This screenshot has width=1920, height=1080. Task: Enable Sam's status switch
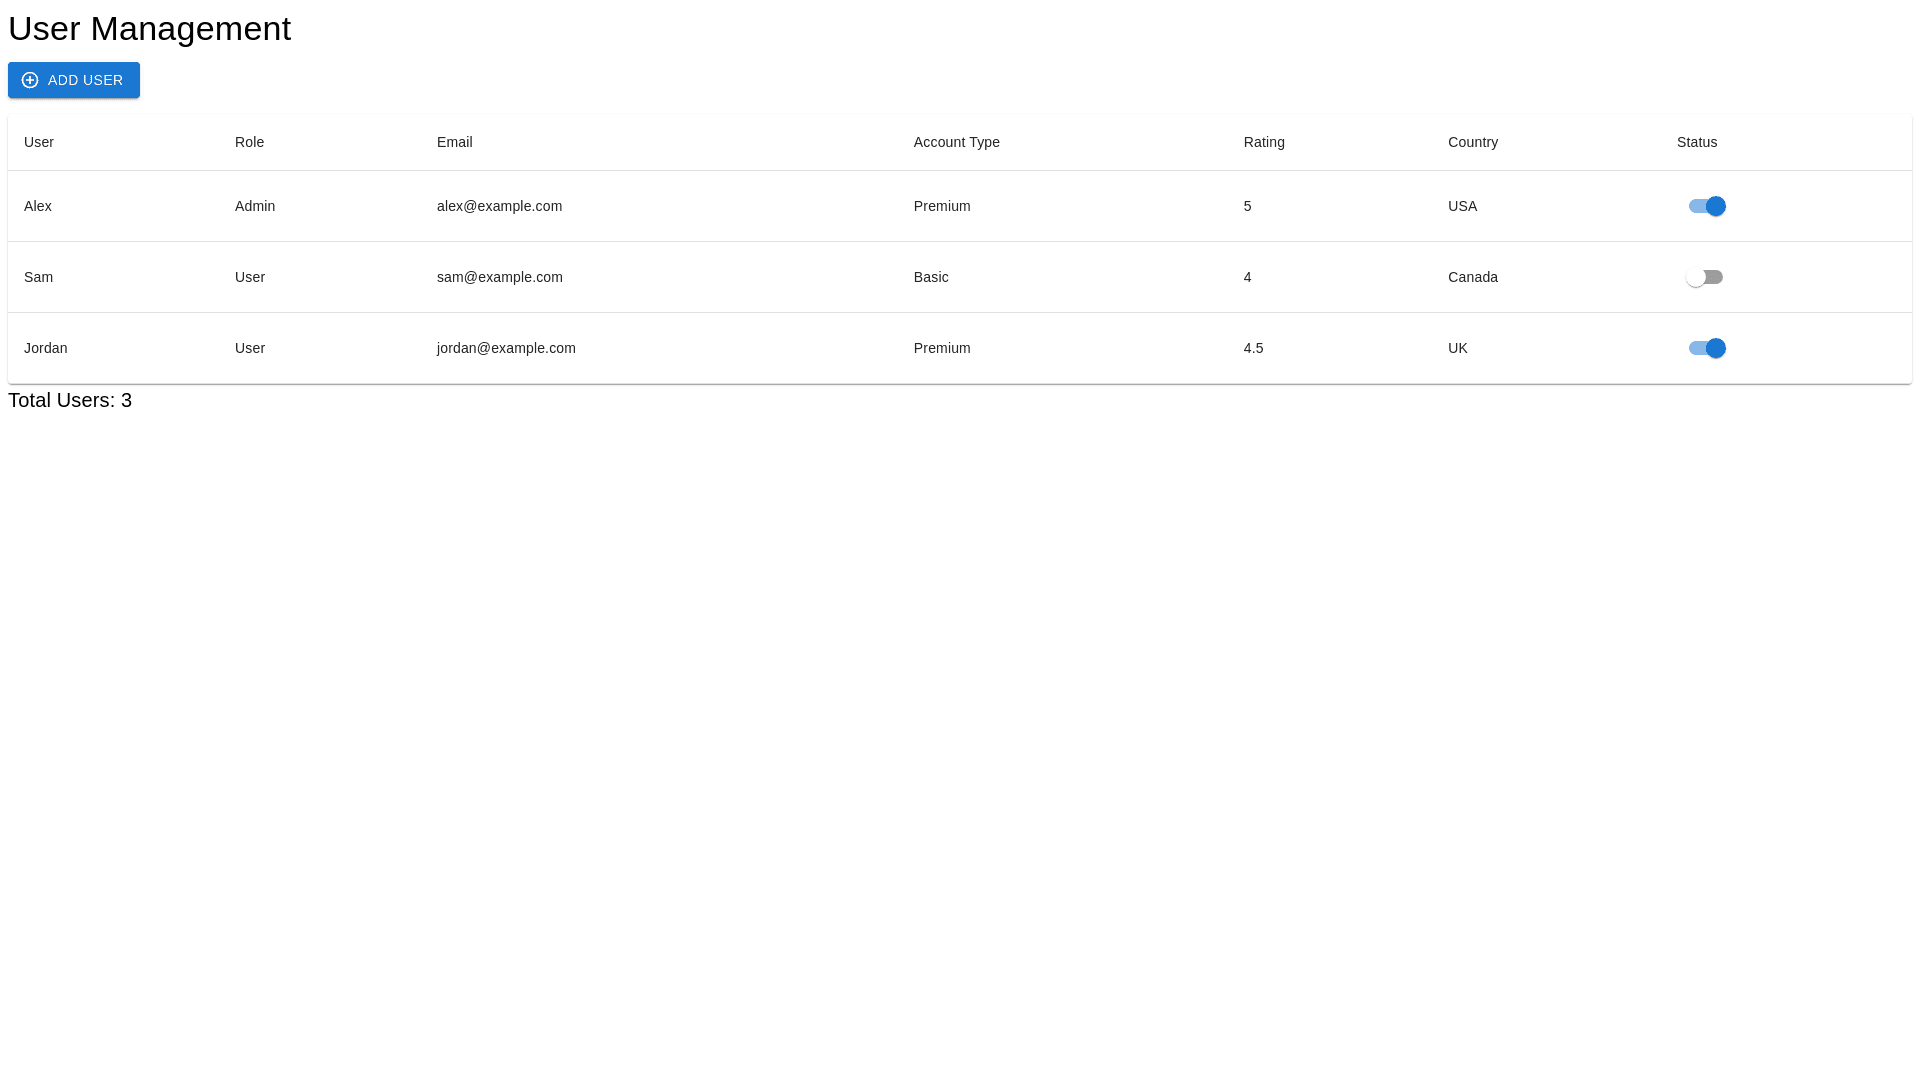point(1704,277)
